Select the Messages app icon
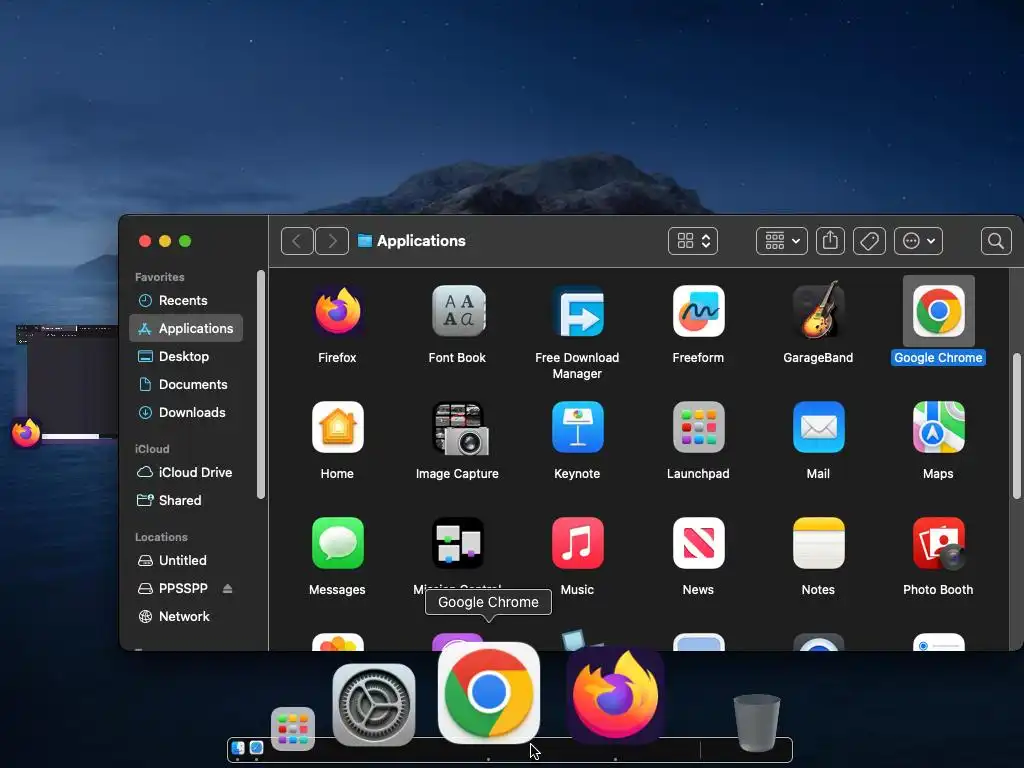The image size is (1024, 768). [337, 543]
